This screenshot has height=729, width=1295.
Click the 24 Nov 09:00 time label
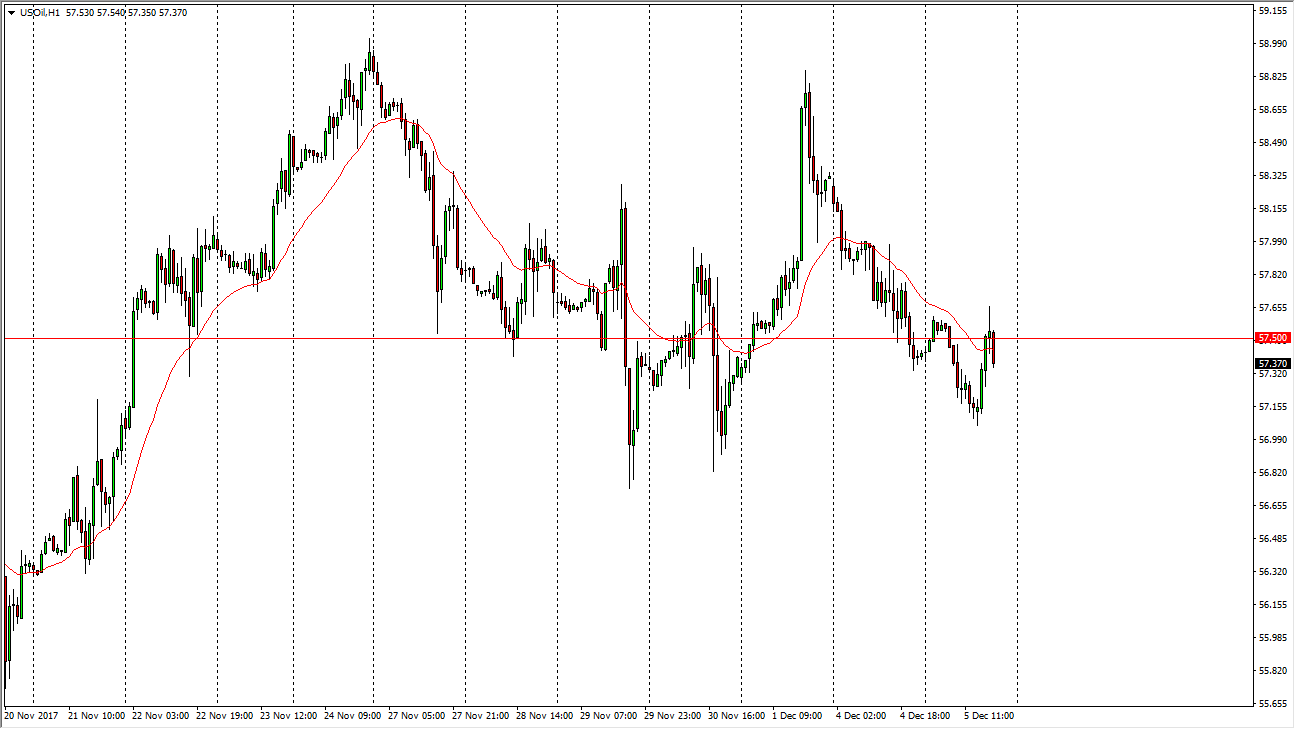[x=353, y=716]
